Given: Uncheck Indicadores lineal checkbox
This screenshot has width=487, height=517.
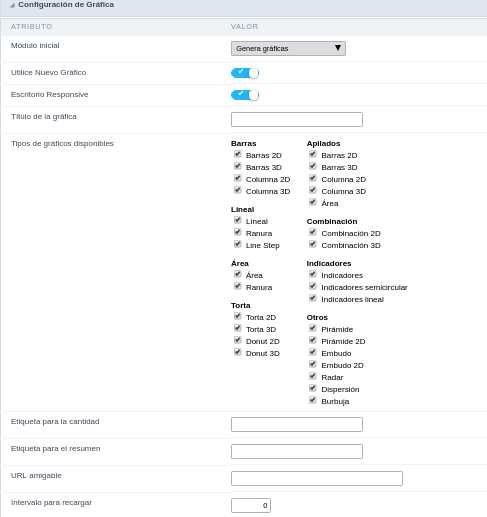Looking at the screenshot, I should pyautogui.click(x=312, y=298).
